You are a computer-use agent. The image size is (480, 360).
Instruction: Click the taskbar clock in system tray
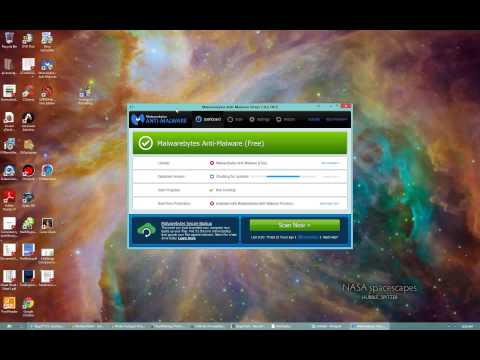click(x=467, y=326)
